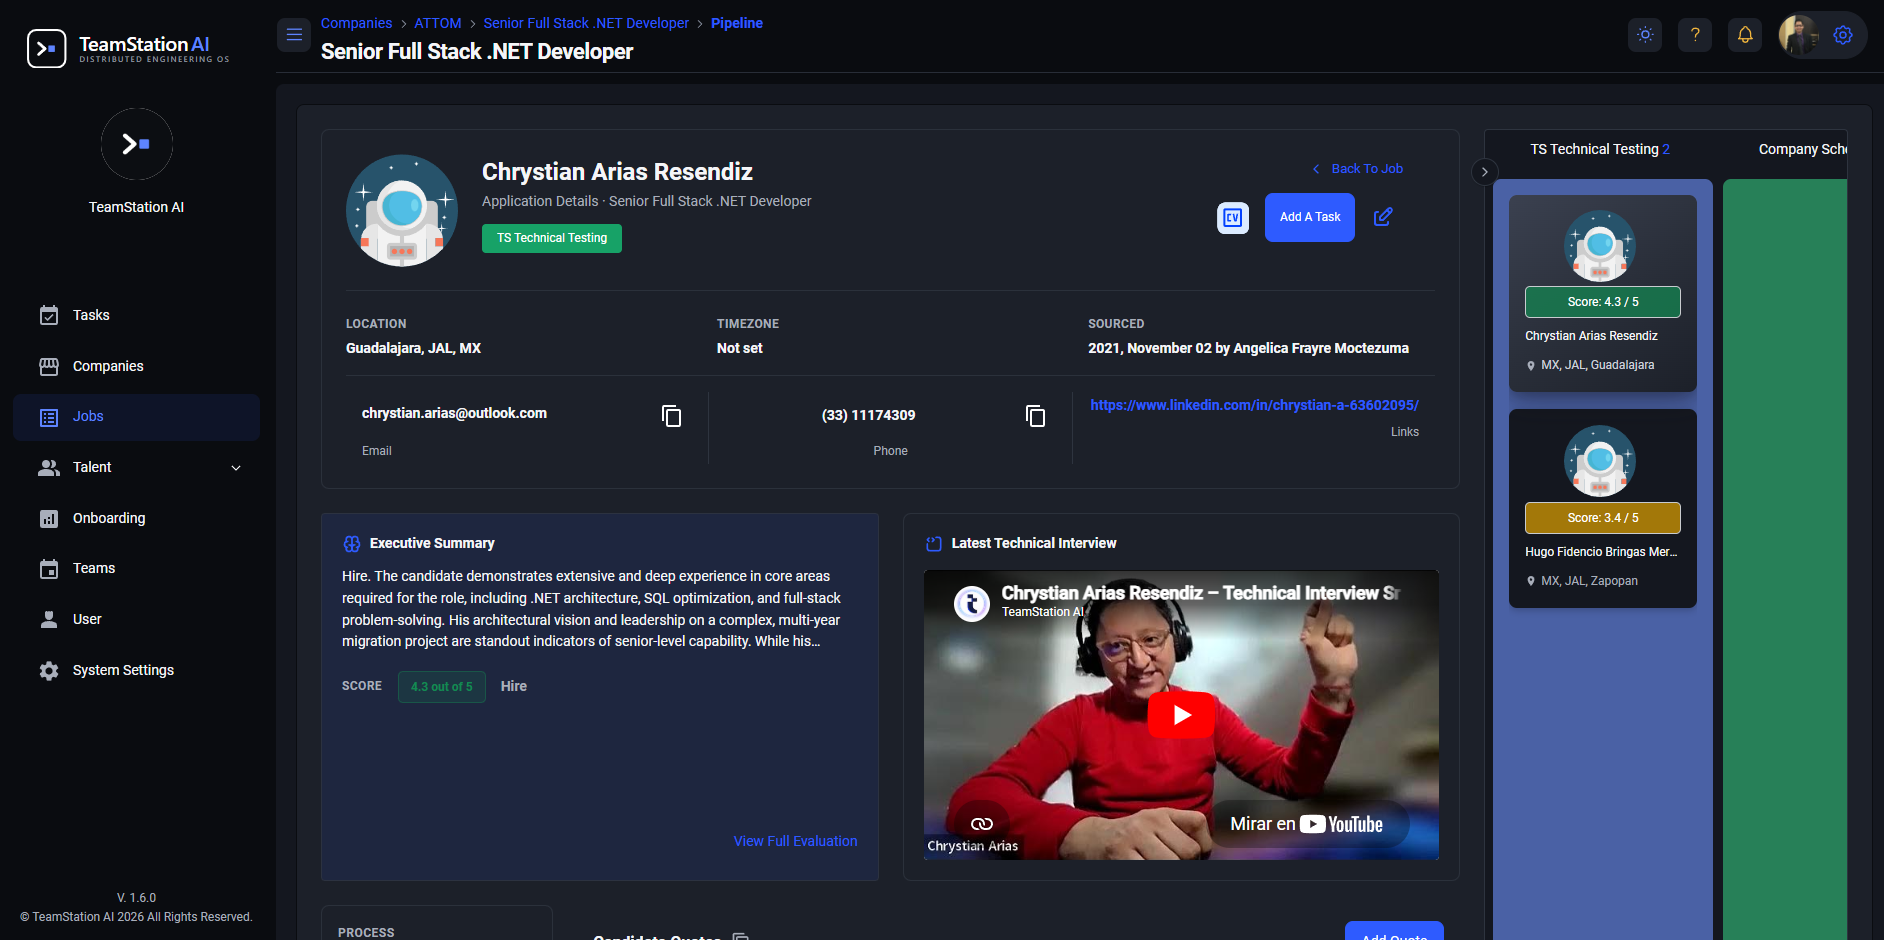Select Jobs in the sidebar

click(136, 417)
